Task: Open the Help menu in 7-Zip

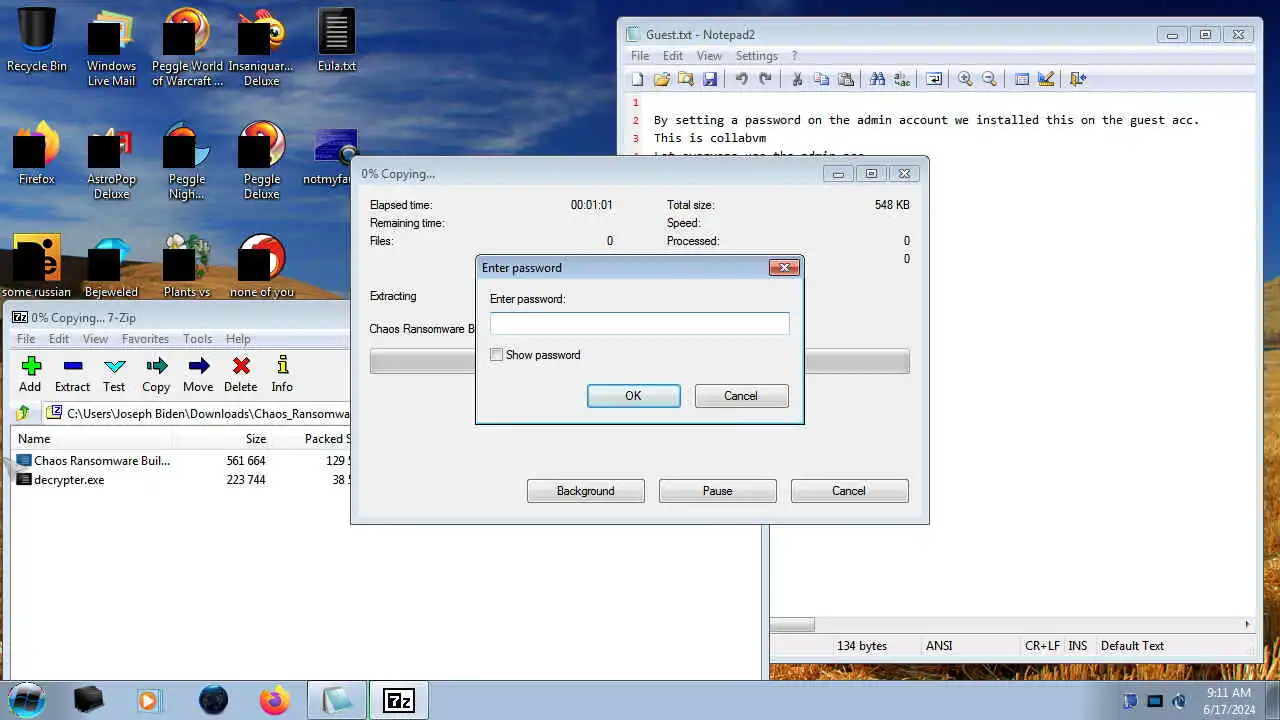Action: click(x=238, y=339)
